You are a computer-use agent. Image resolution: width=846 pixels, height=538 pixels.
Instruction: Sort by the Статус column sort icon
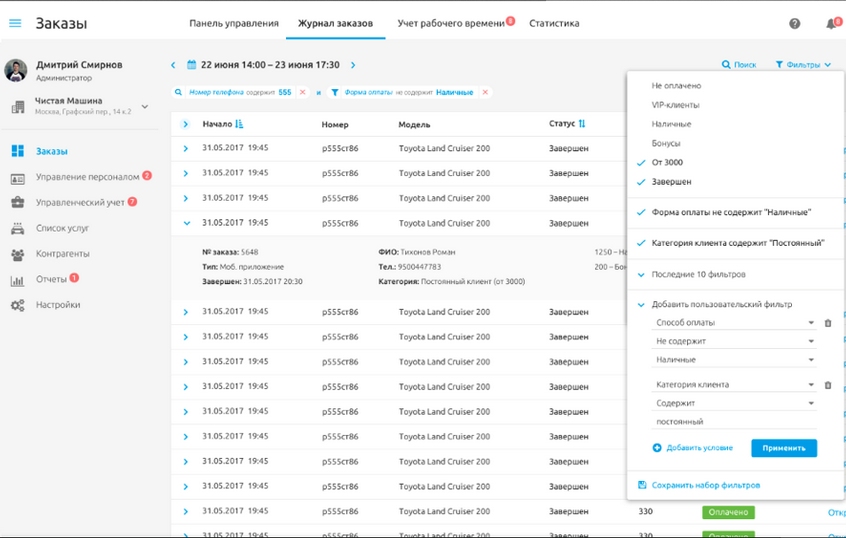tap(582, 124)
